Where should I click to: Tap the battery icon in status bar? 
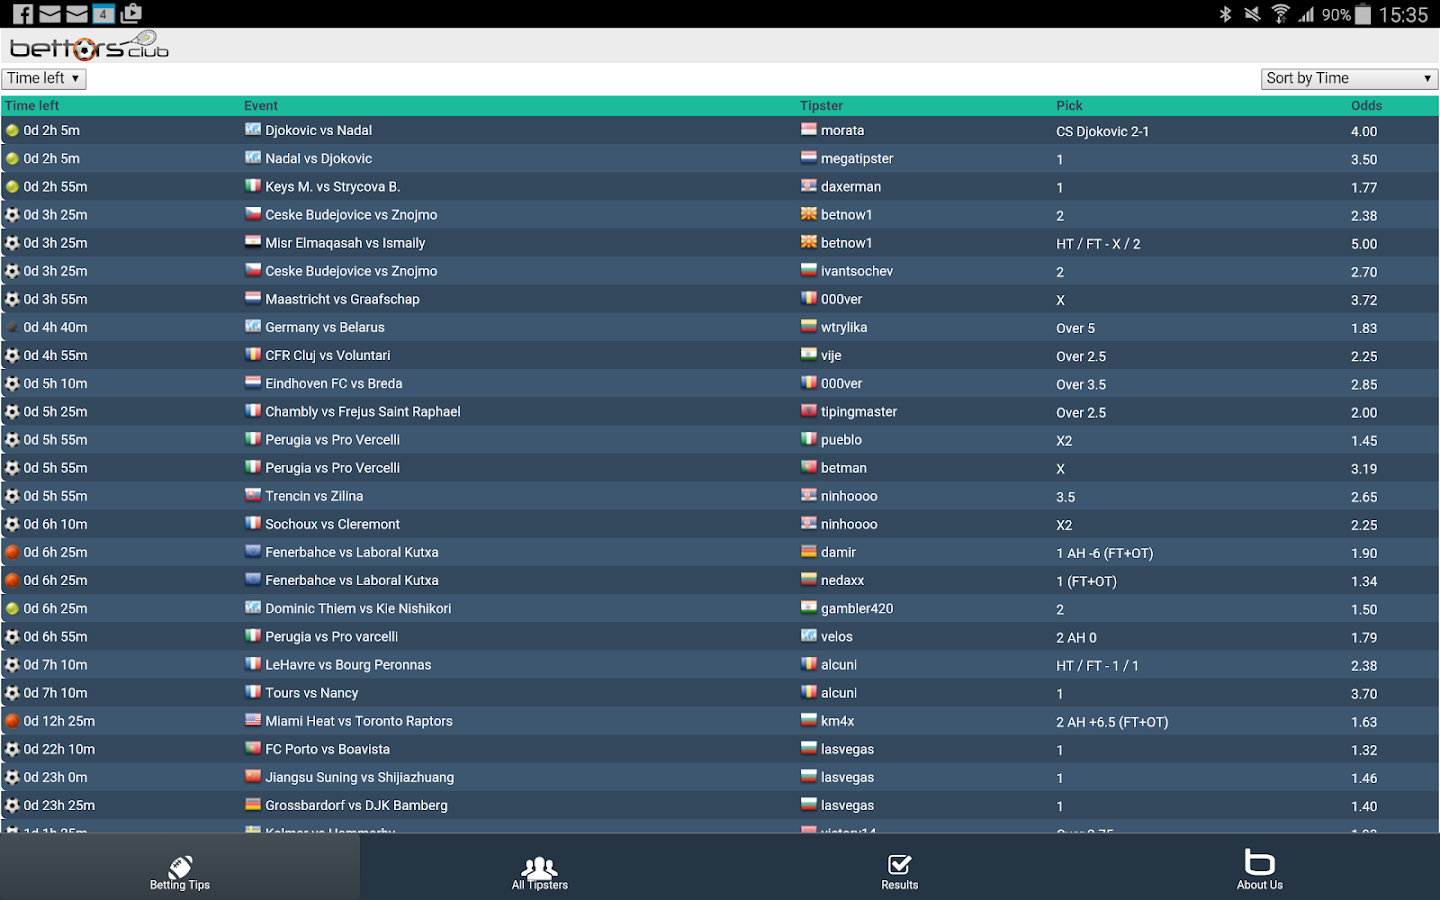(1363, 14)
